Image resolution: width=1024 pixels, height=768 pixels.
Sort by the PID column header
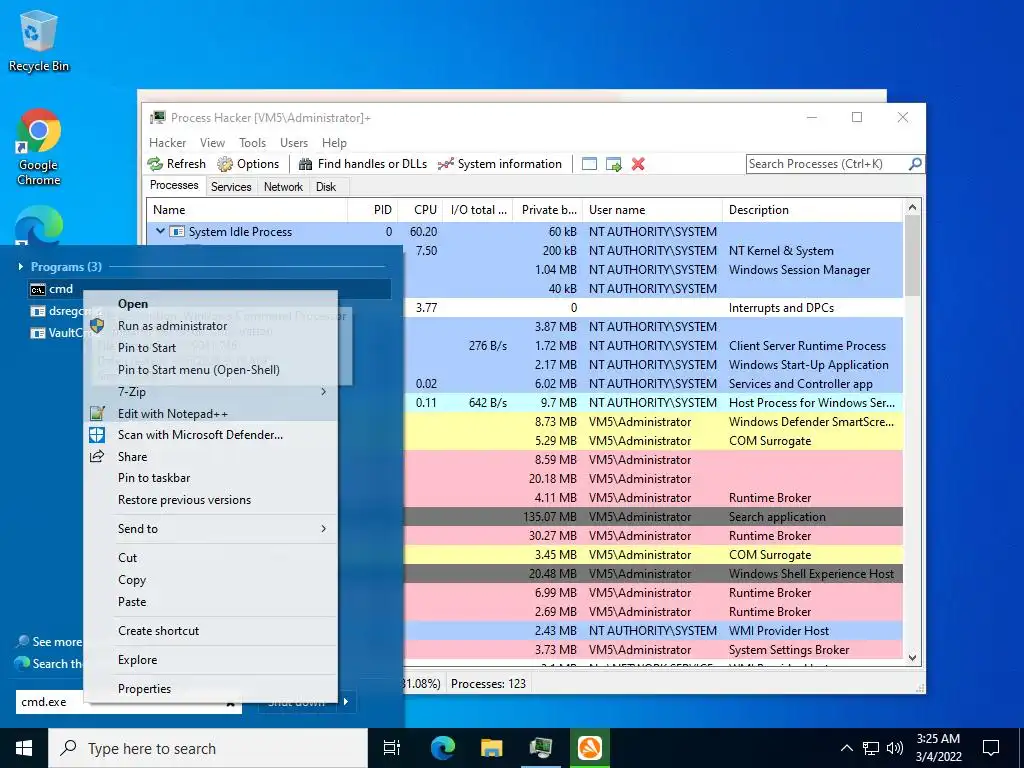(x=372, y=210)
